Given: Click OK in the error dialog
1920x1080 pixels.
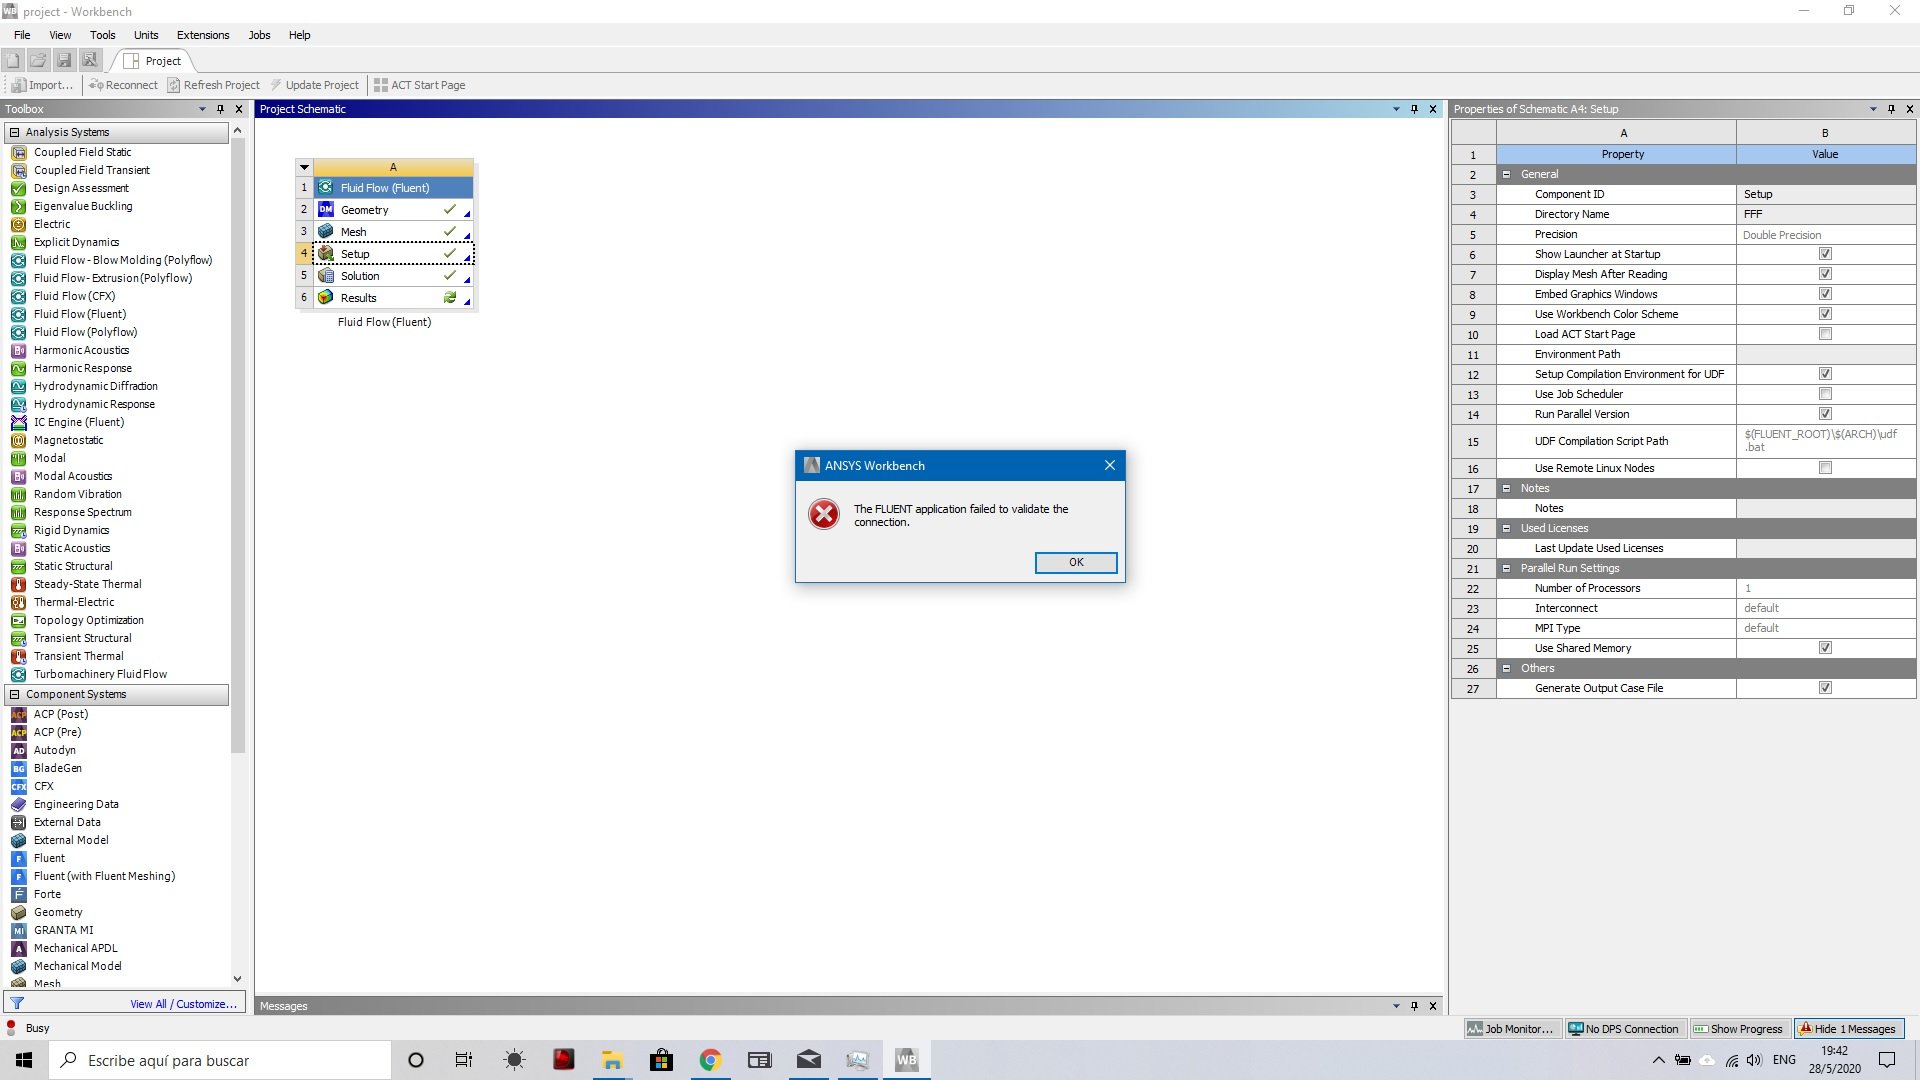Looking at the screenshot, I should (x=1076, y=562).
